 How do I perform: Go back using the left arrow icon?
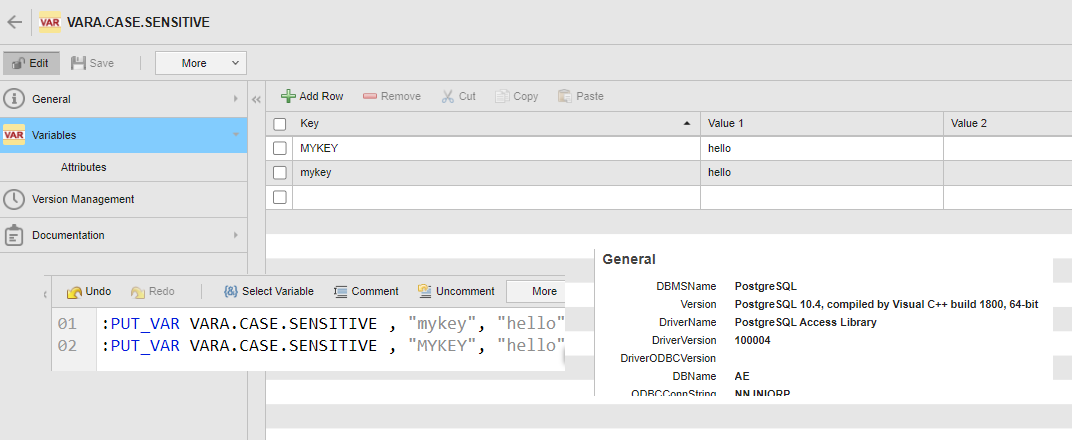[14, 22]
